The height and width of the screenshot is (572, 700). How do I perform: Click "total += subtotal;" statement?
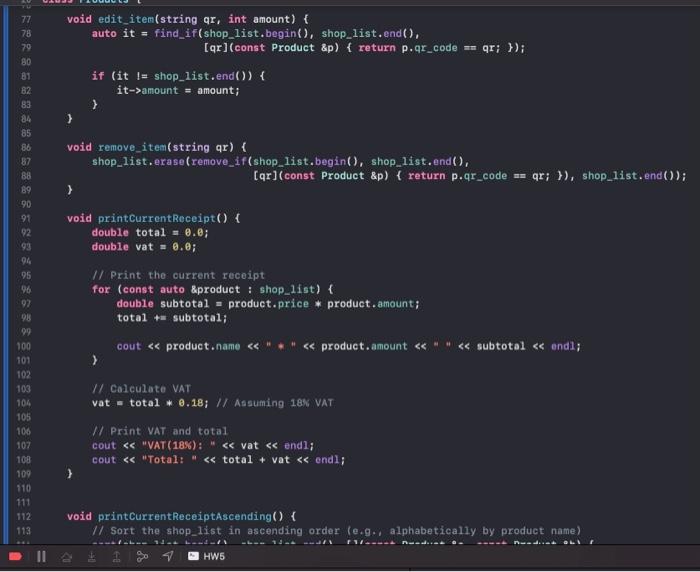pos(172,318)
